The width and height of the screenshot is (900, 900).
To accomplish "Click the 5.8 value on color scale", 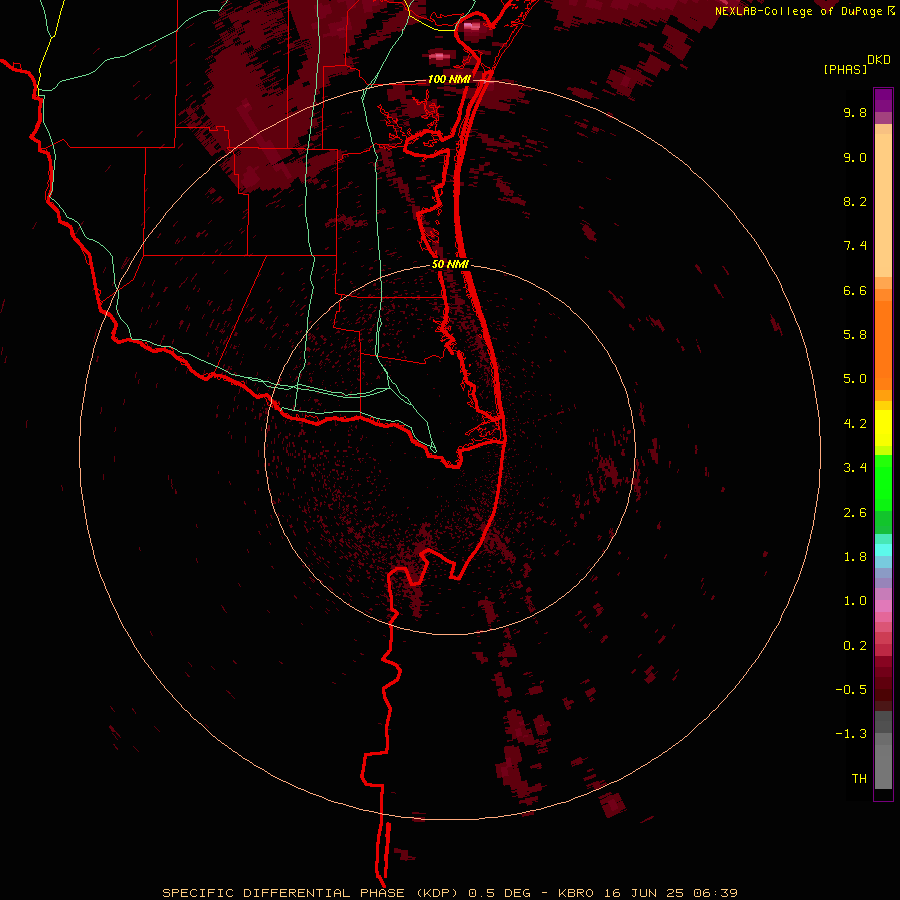I will coord(855,335).
